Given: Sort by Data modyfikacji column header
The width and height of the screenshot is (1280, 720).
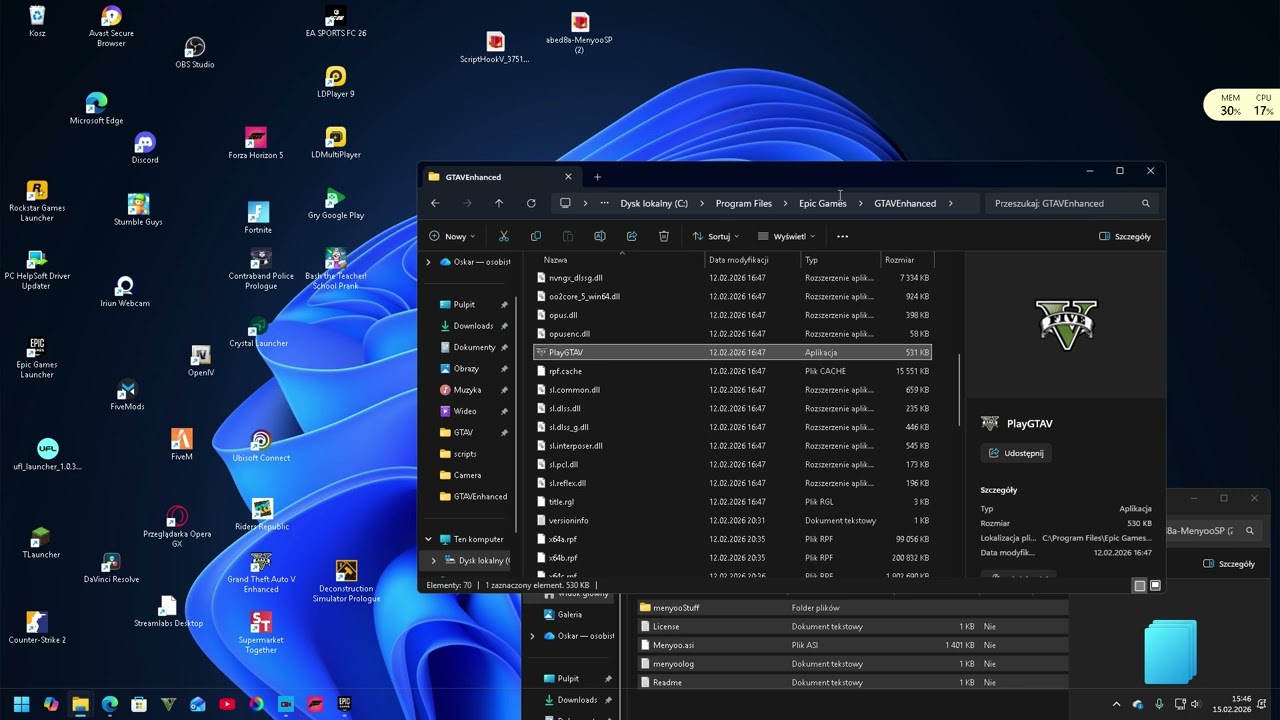Looking at the screenshot, I should tap(751, 260).
